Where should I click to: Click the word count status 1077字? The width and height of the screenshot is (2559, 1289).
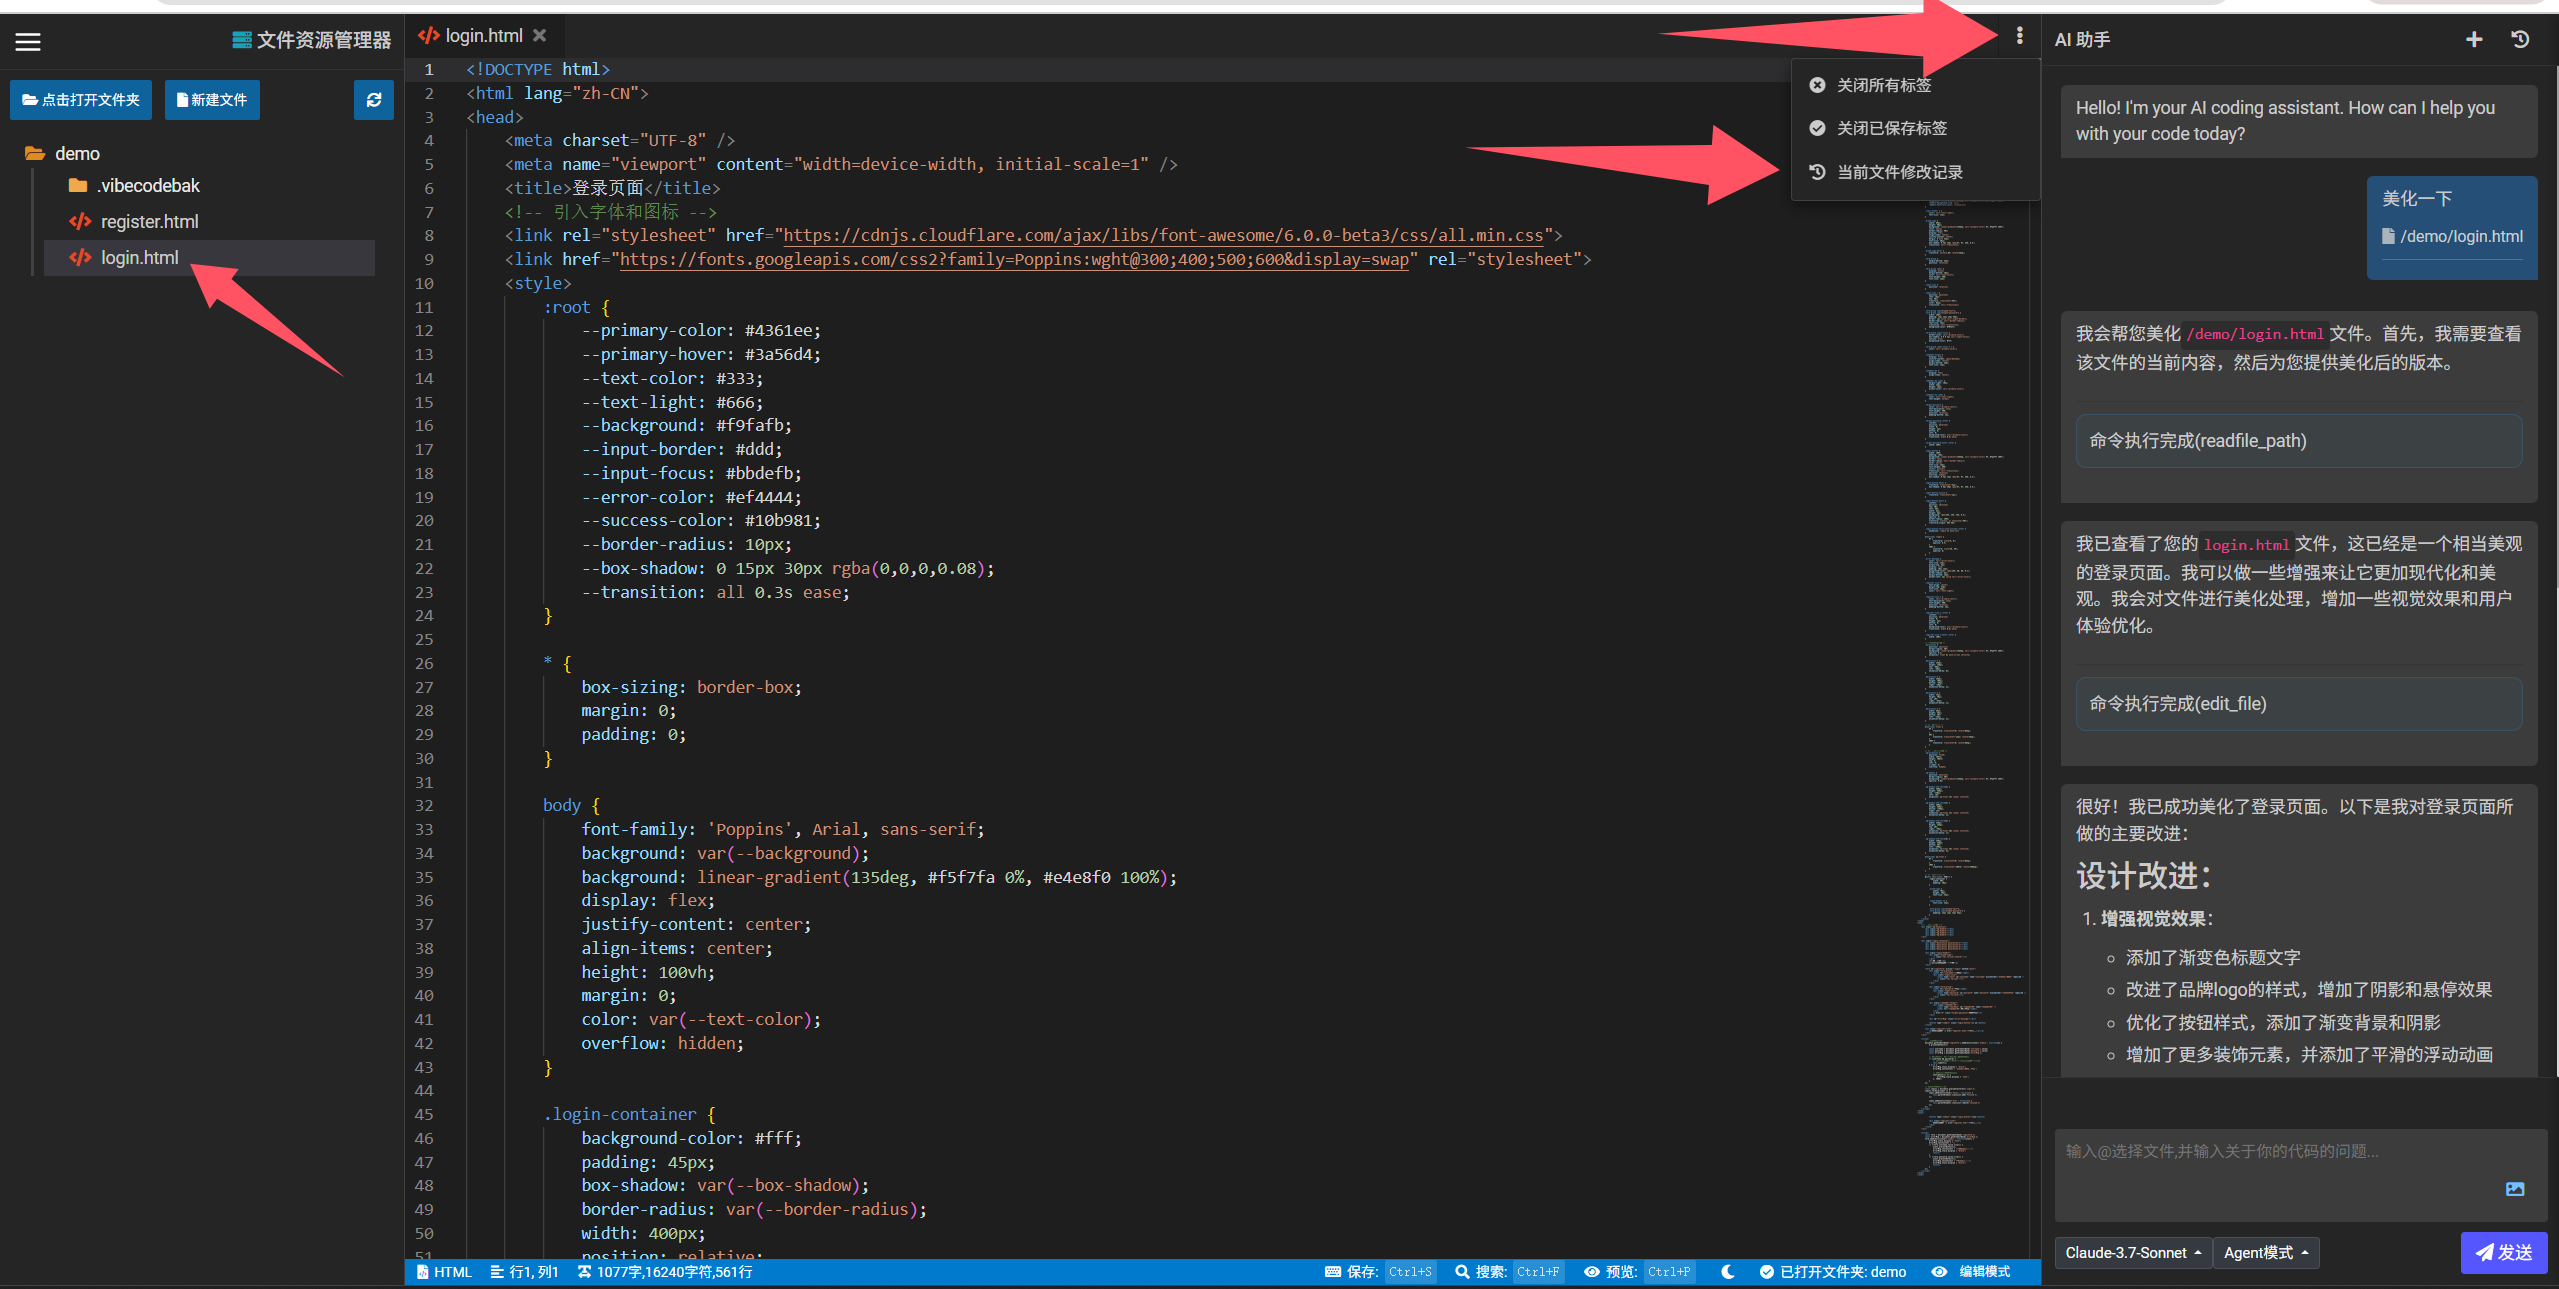coord(665,1272)
